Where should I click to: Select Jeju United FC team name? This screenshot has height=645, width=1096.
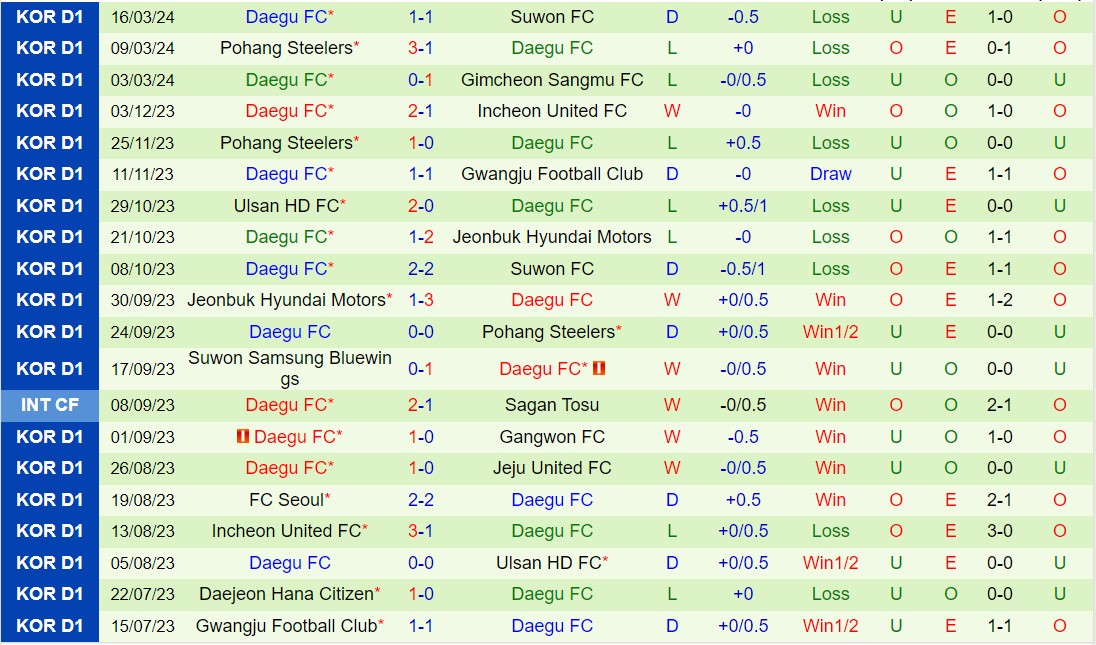click(x=552, y=468)
